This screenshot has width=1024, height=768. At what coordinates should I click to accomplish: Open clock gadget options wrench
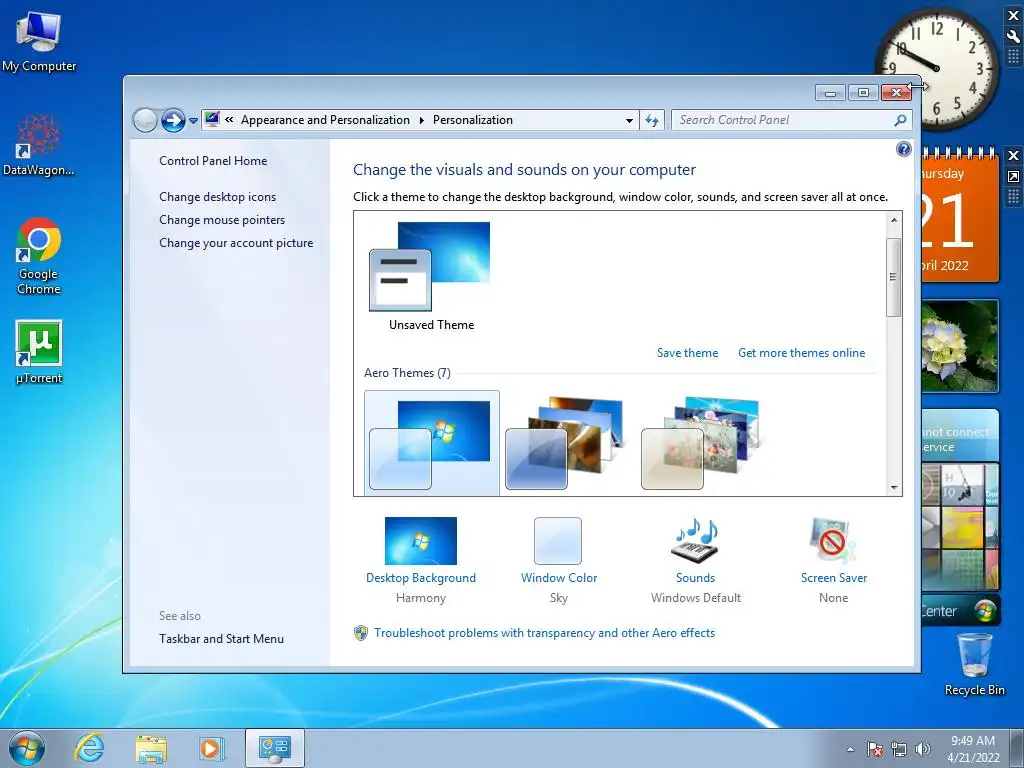(x=1014, y=37)
